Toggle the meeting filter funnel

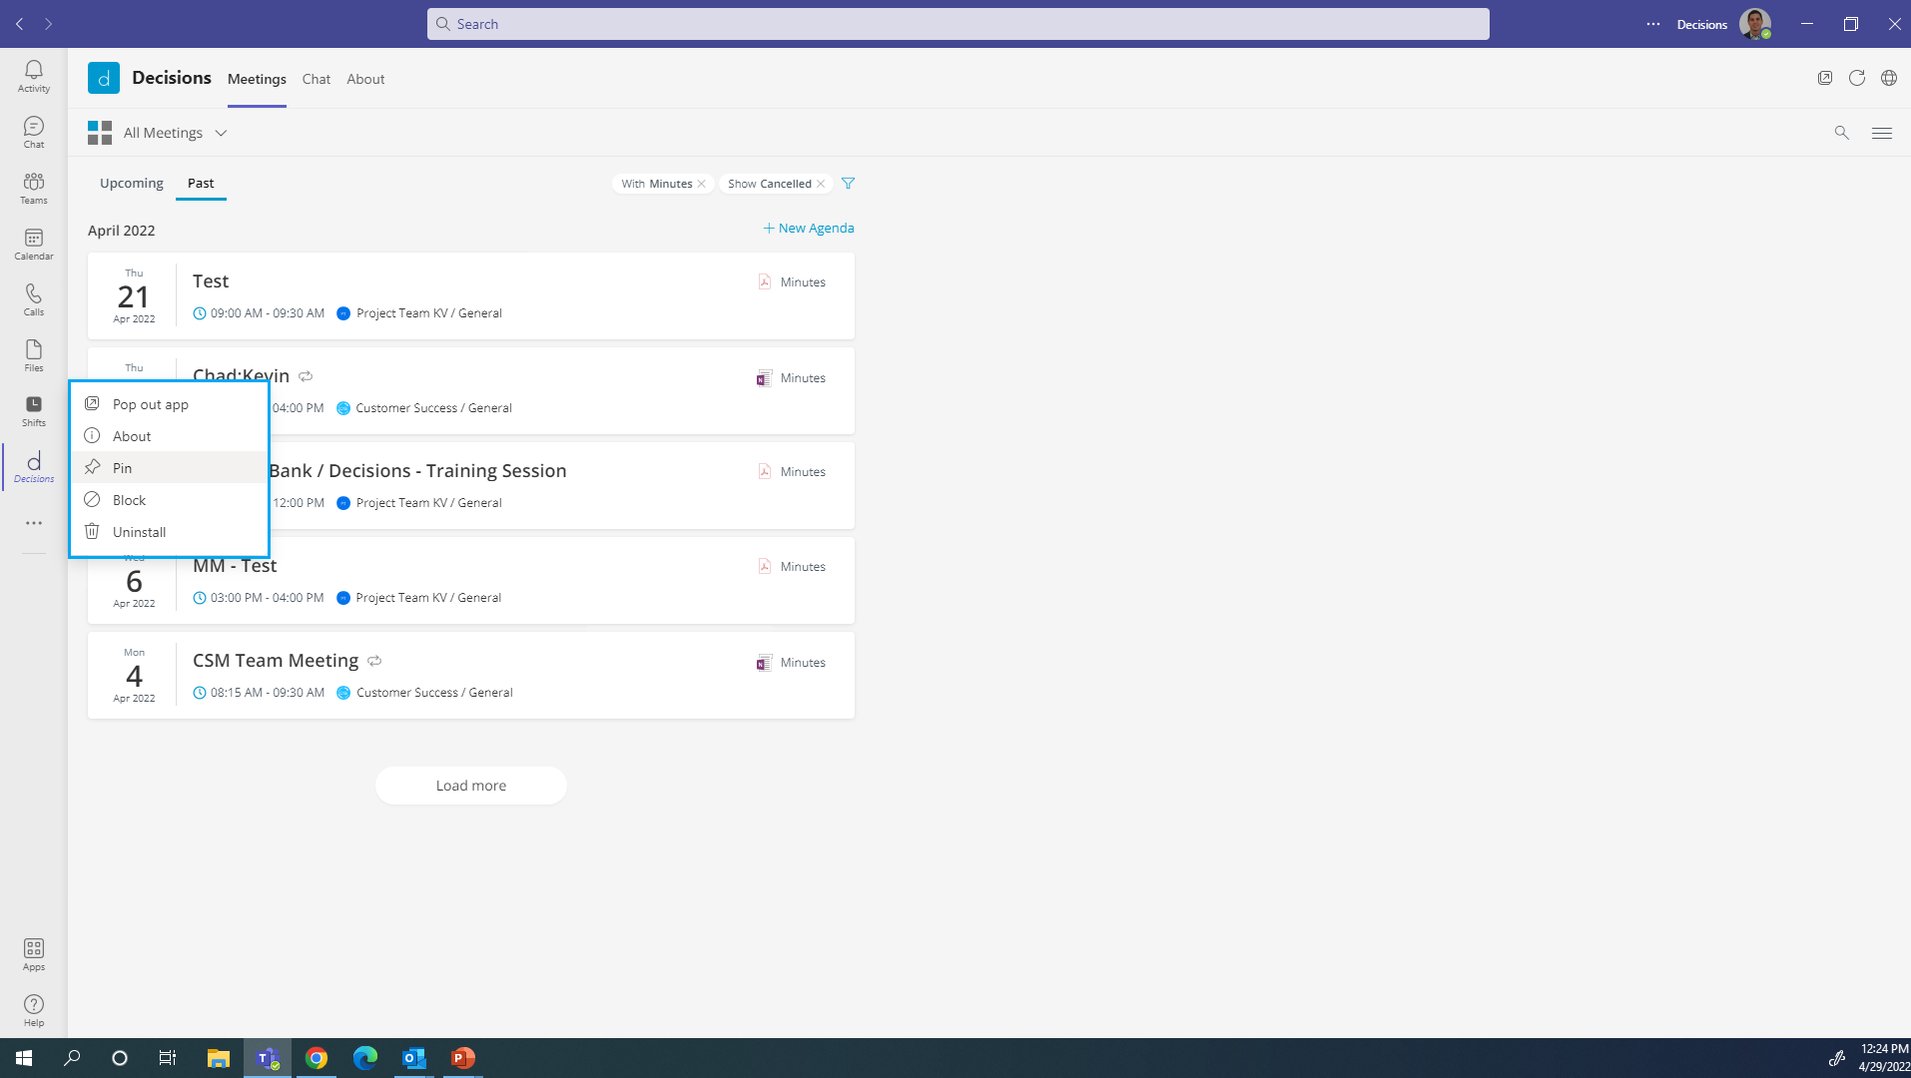pyautogui.click(x=847, y=183)
